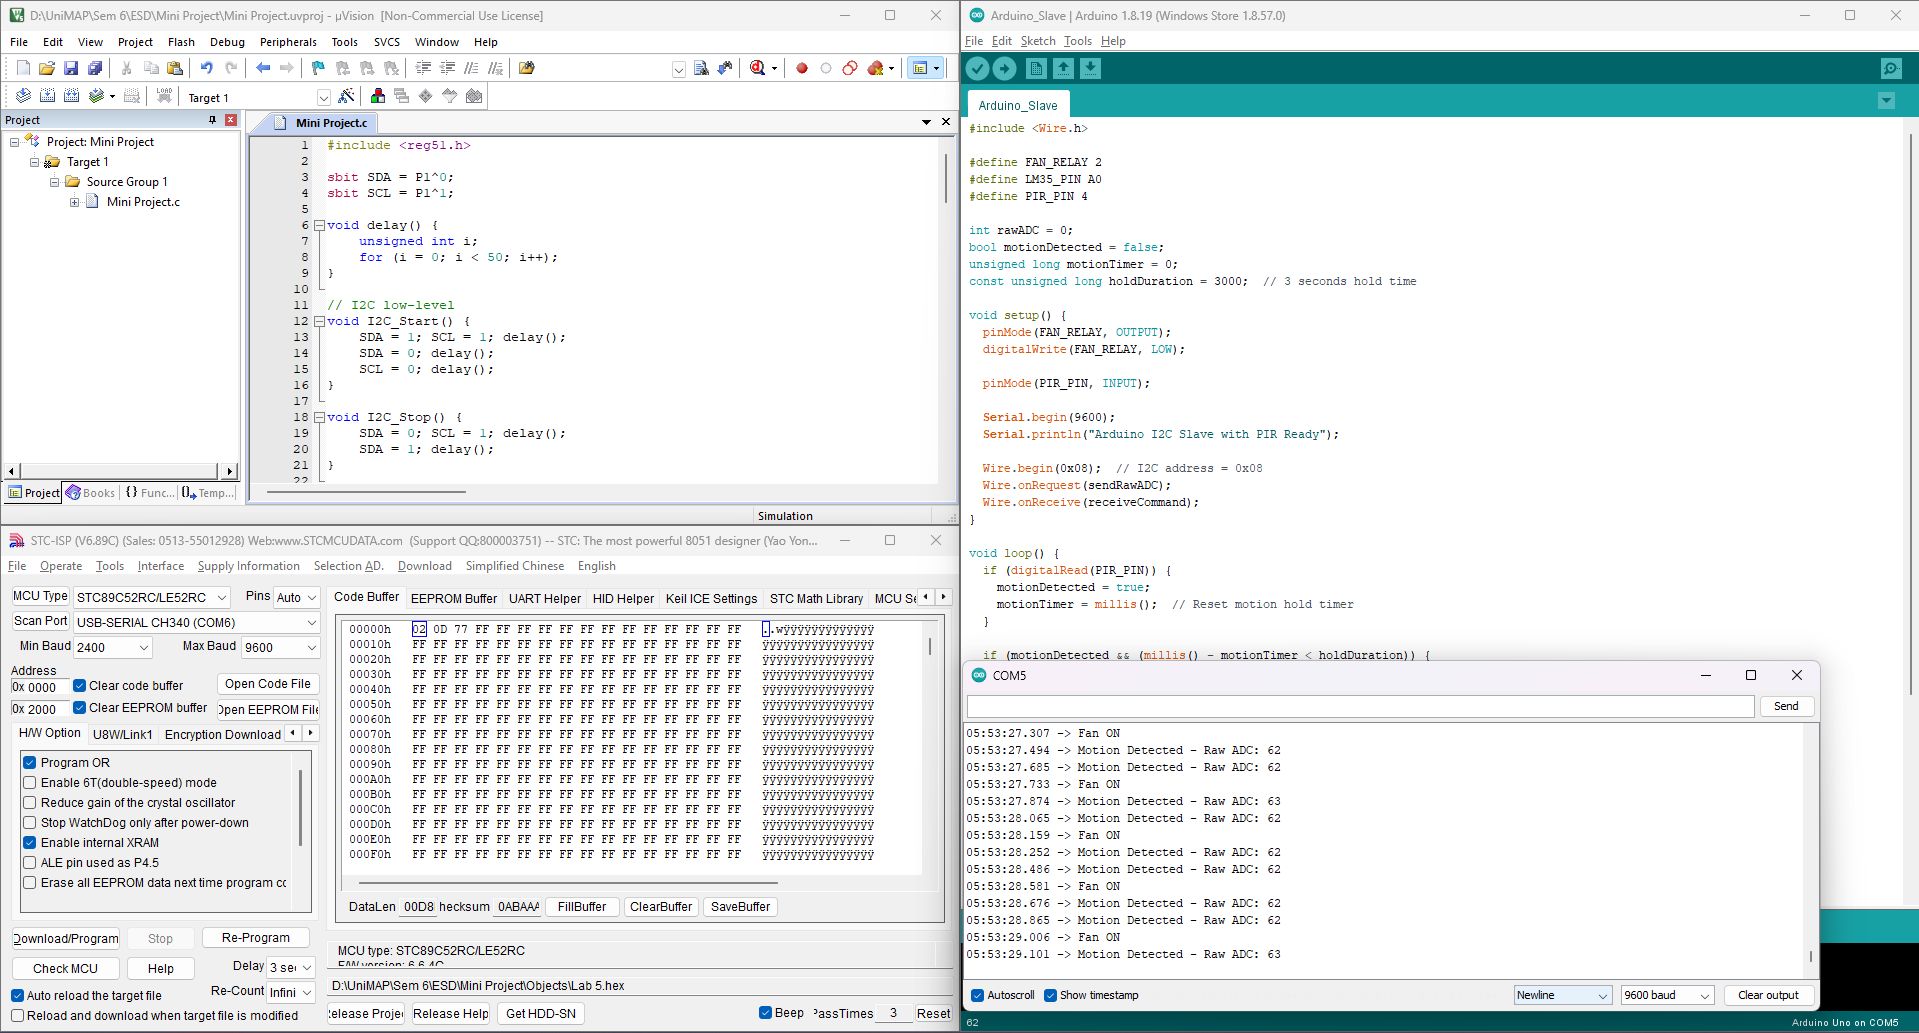Enable 6T(double-speed) mode checkbox
1919x1033 pixels.
(30, 782)
